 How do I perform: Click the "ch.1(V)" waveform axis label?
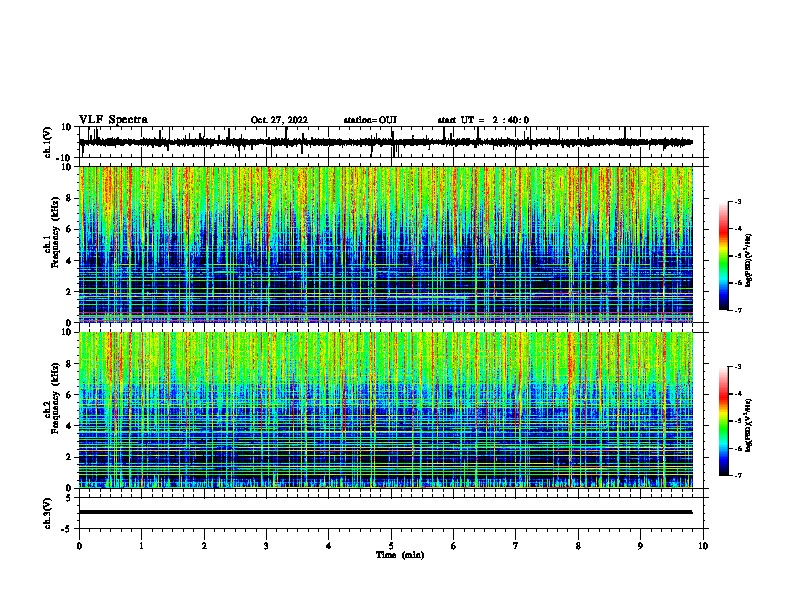(48, 142)
